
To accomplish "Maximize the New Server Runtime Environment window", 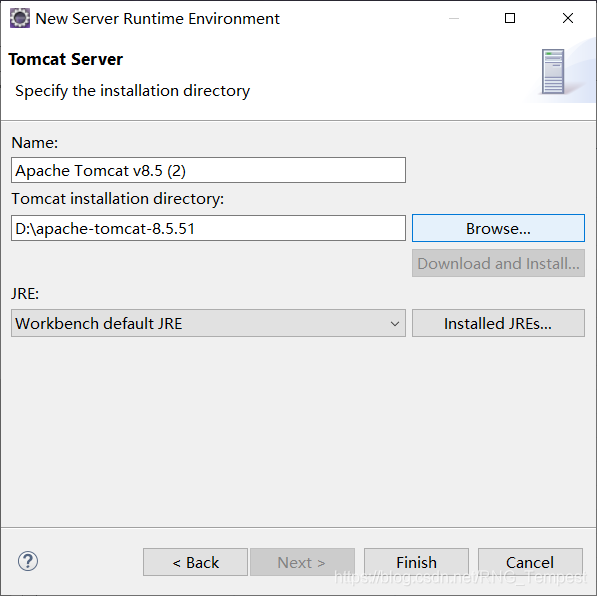I will 510,18.
